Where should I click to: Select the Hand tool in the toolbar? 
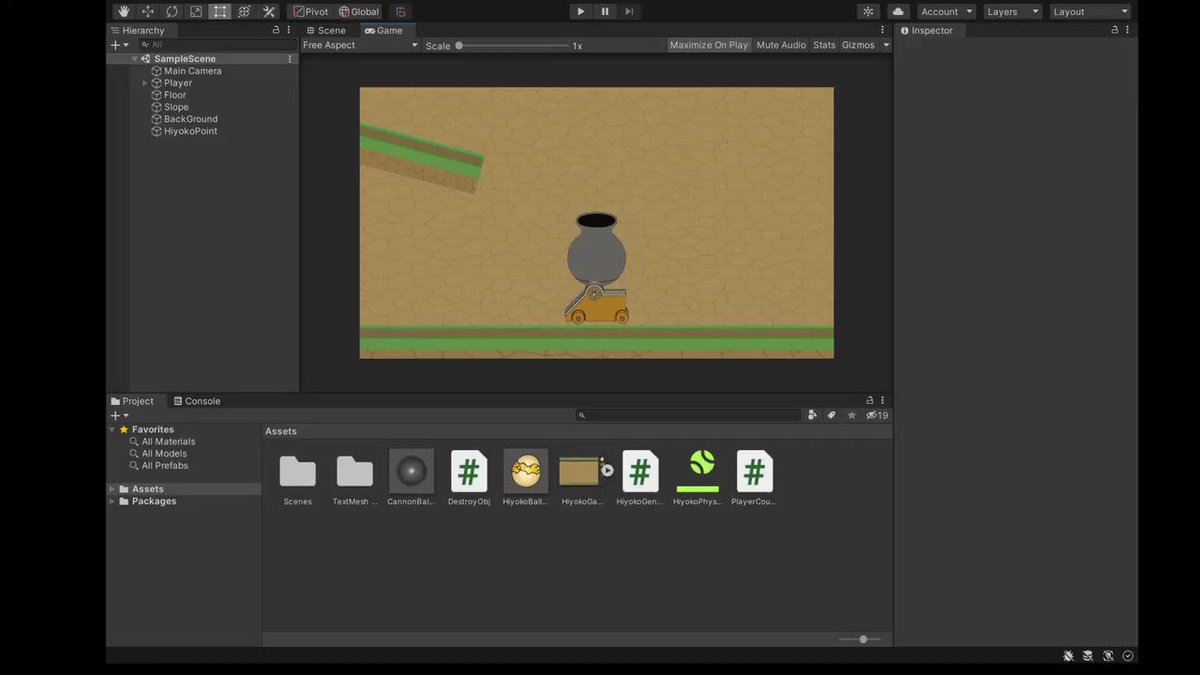click(x=123, y=11)
